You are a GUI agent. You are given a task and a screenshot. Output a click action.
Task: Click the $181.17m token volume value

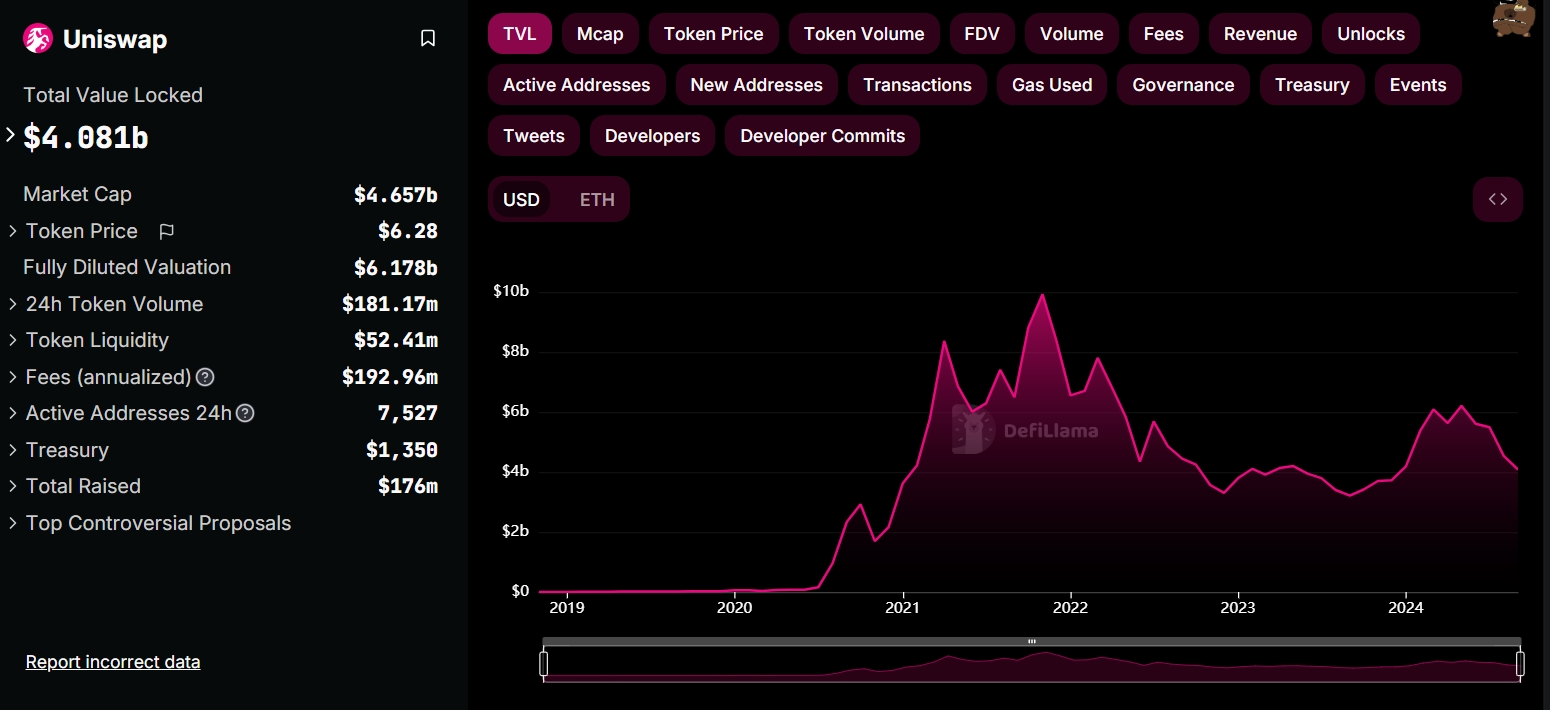[x=390, y=304]
